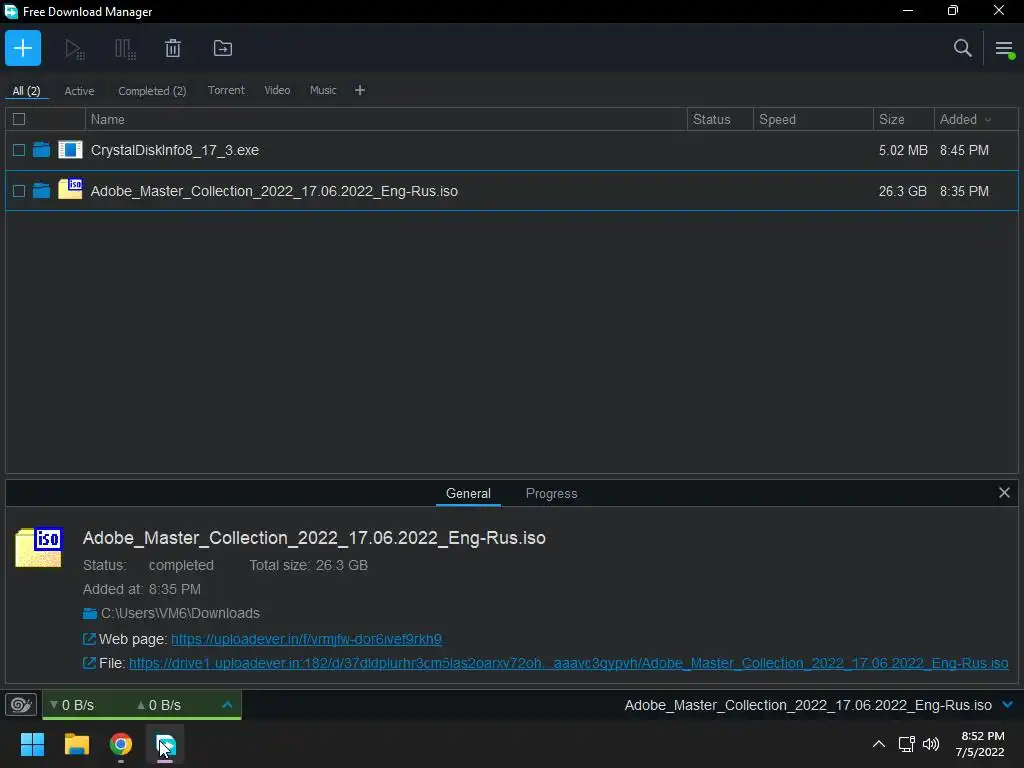The image size is (1024, 768).
Task: Sort by the Size column header
Action: pos(903,119)
